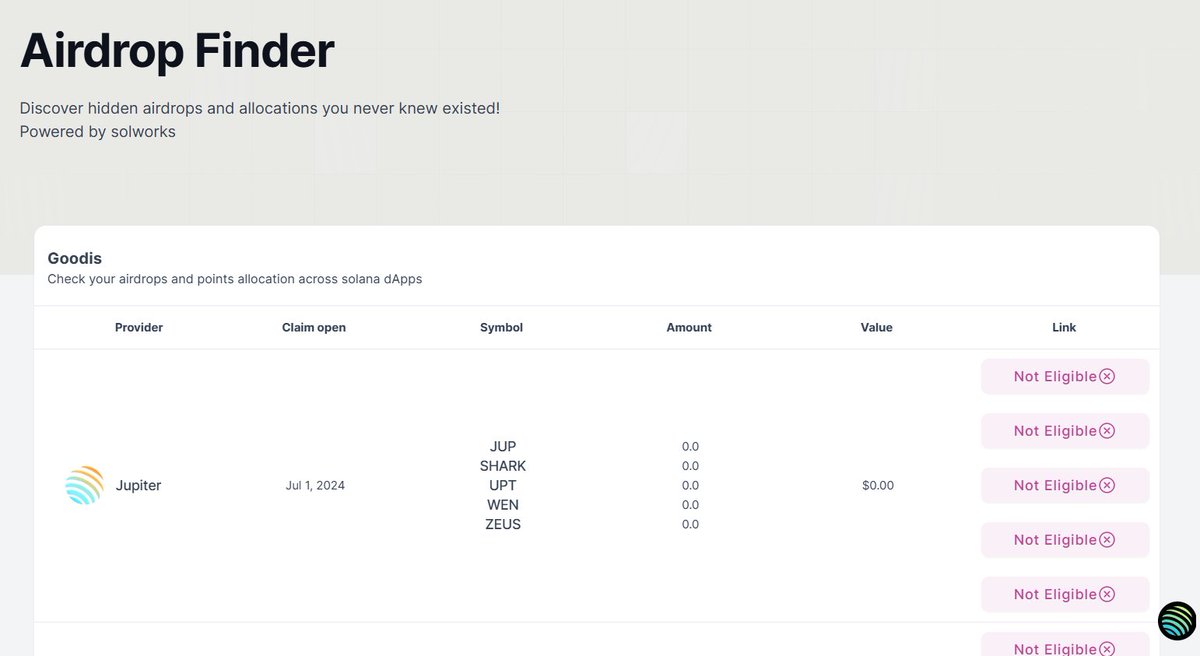Image resolution: width=1200 pixels, height=656 pixels.
Task: Click the Airdrop Finder page title
Action: [x=176, y=50]
